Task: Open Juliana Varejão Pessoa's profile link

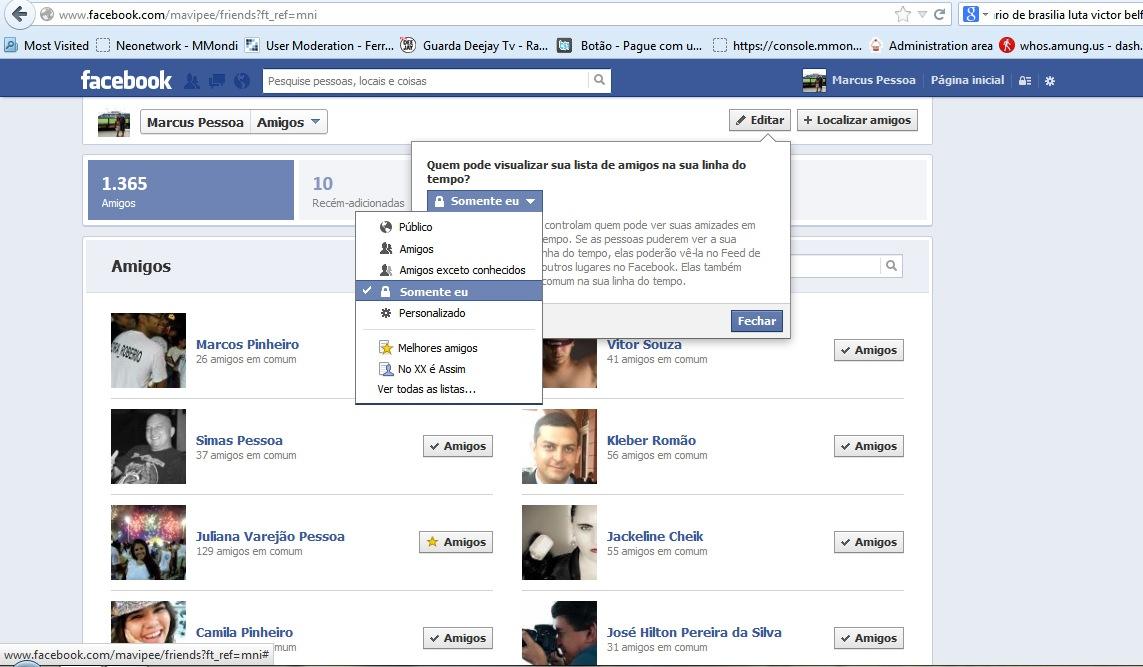Action: point(270,537)
